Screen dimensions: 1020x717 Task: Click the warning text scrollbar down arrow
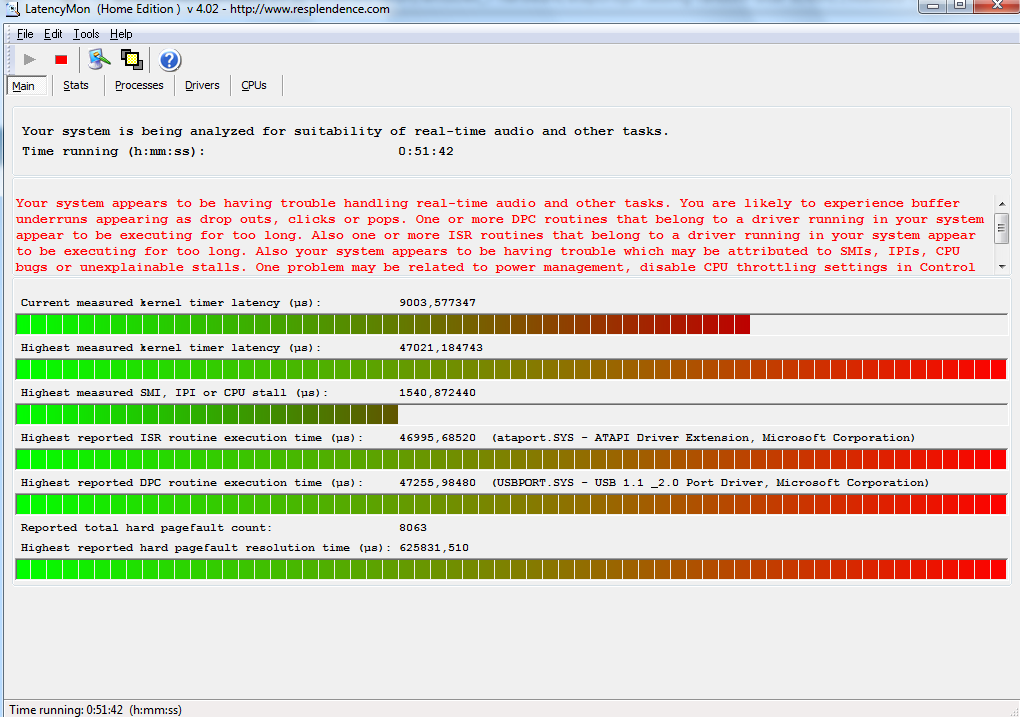[x=1001, y=267]
